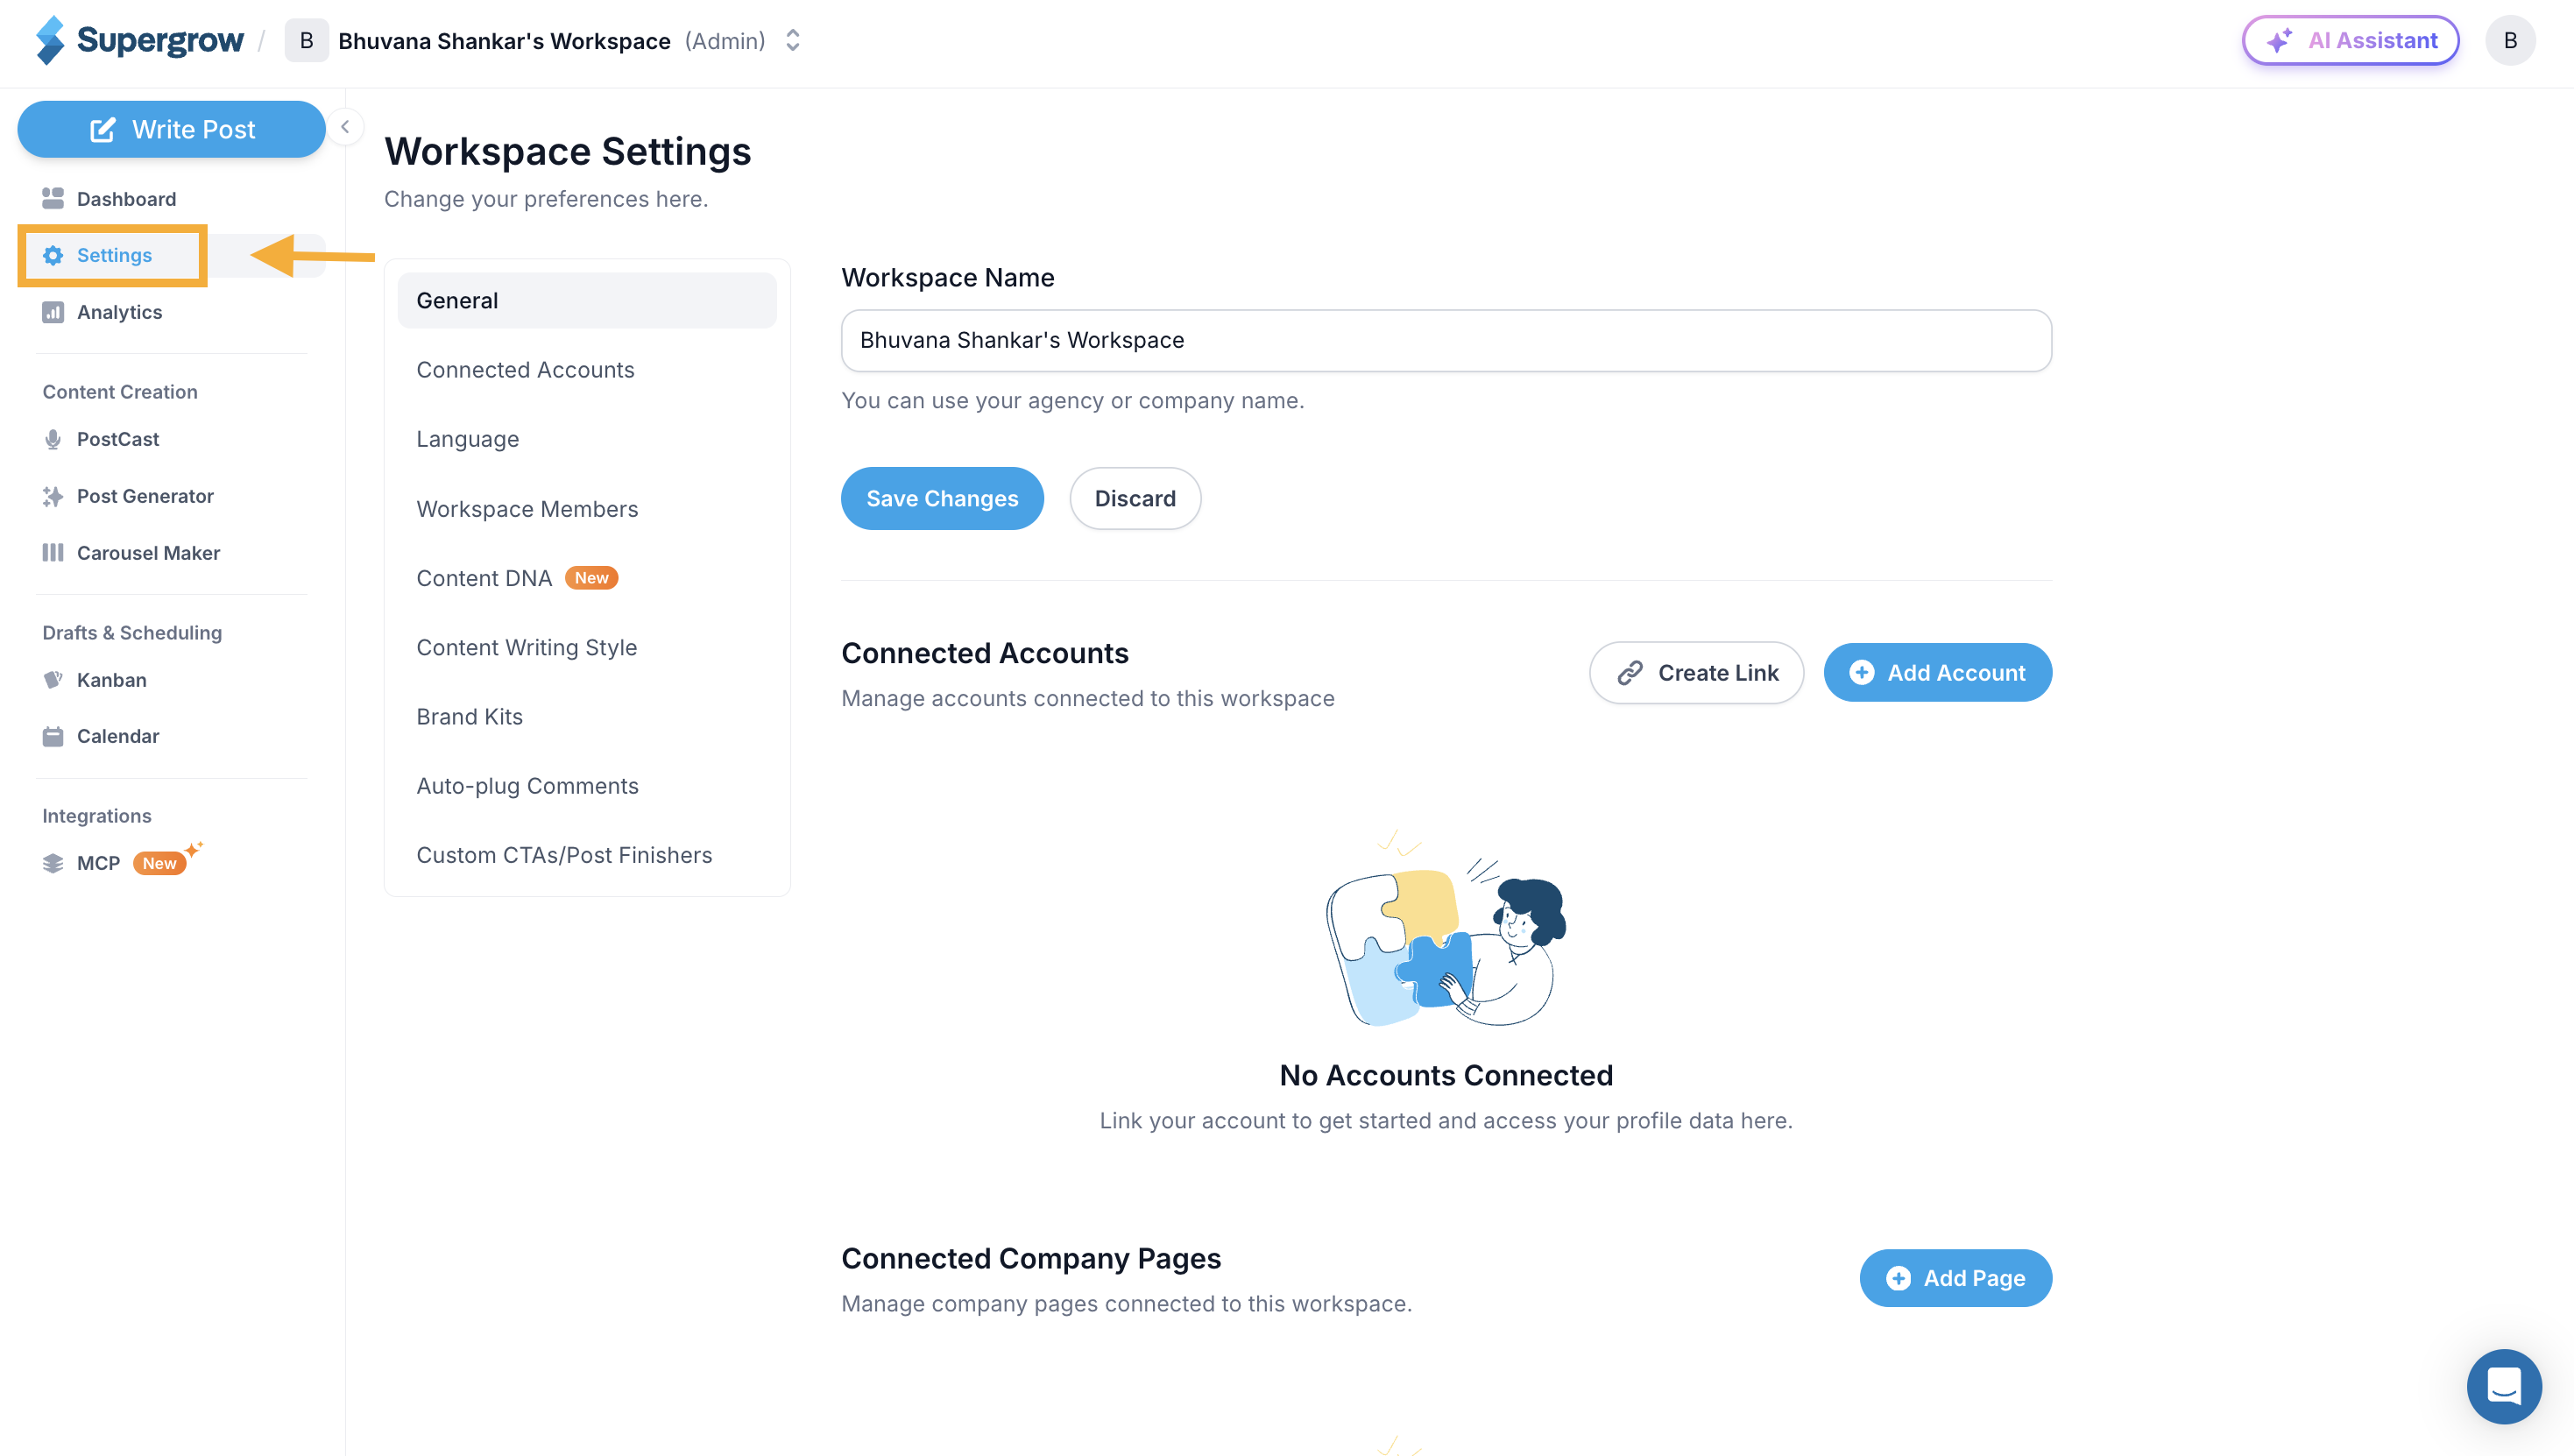Collapse the sidebar with chevron arrow
The width and height of the screenshot is (2574, 1456).
(345, 127)
